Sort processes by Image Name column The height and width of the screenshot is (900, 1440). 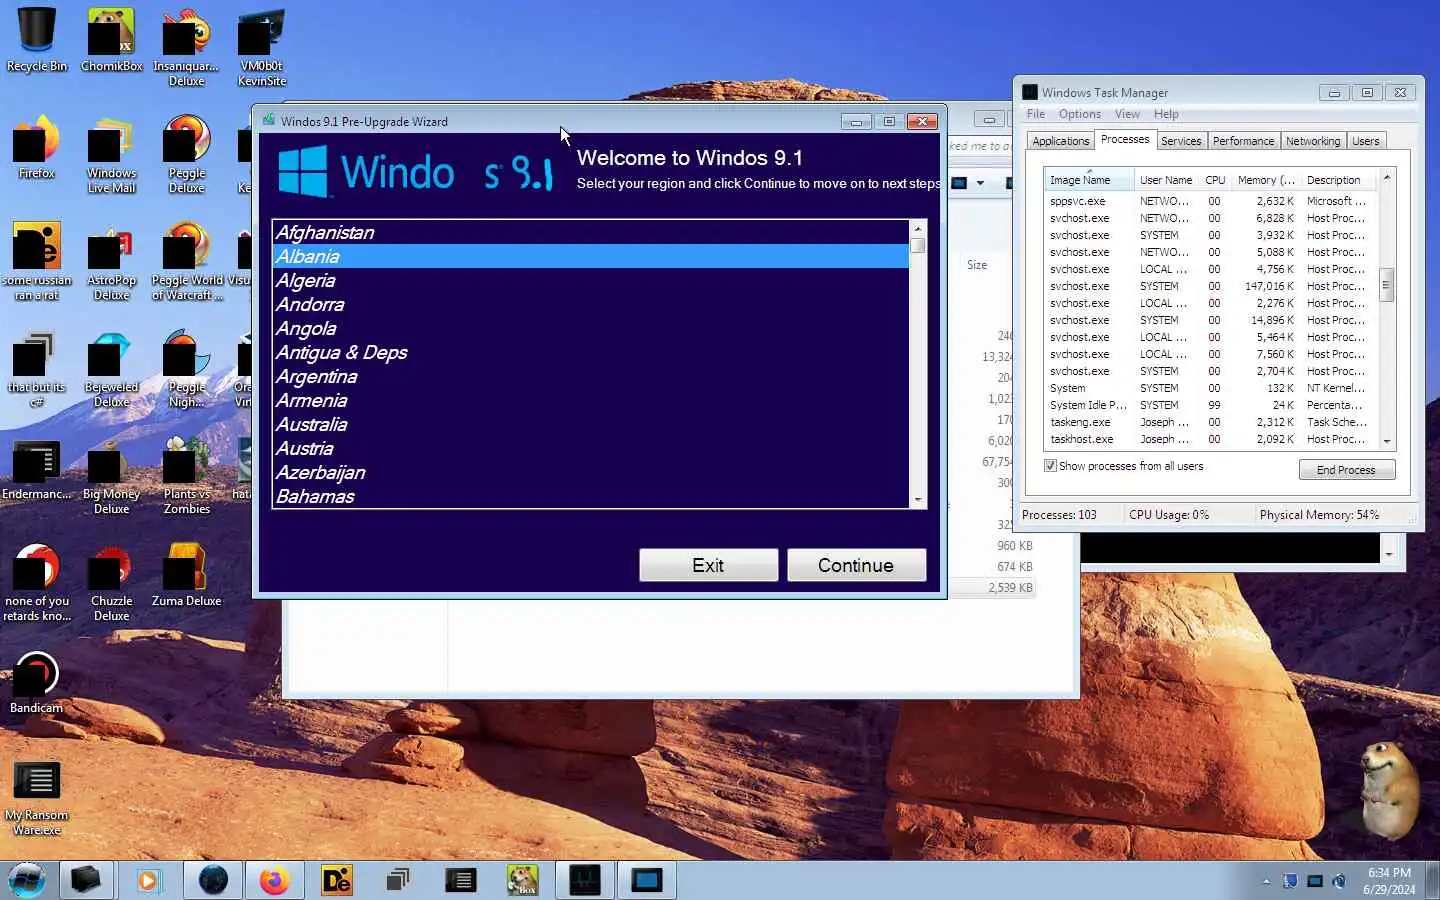tap(1088, 180)
